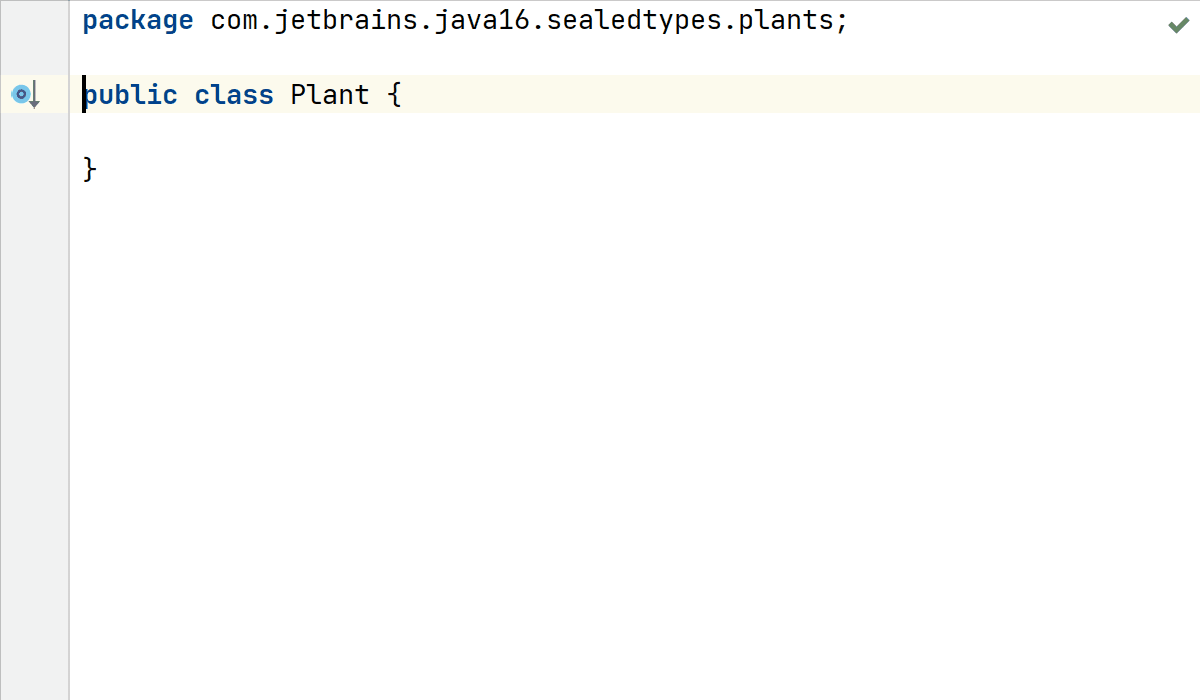
Task: Click the class name 'Plant'
Action: (x=330, y=95)
